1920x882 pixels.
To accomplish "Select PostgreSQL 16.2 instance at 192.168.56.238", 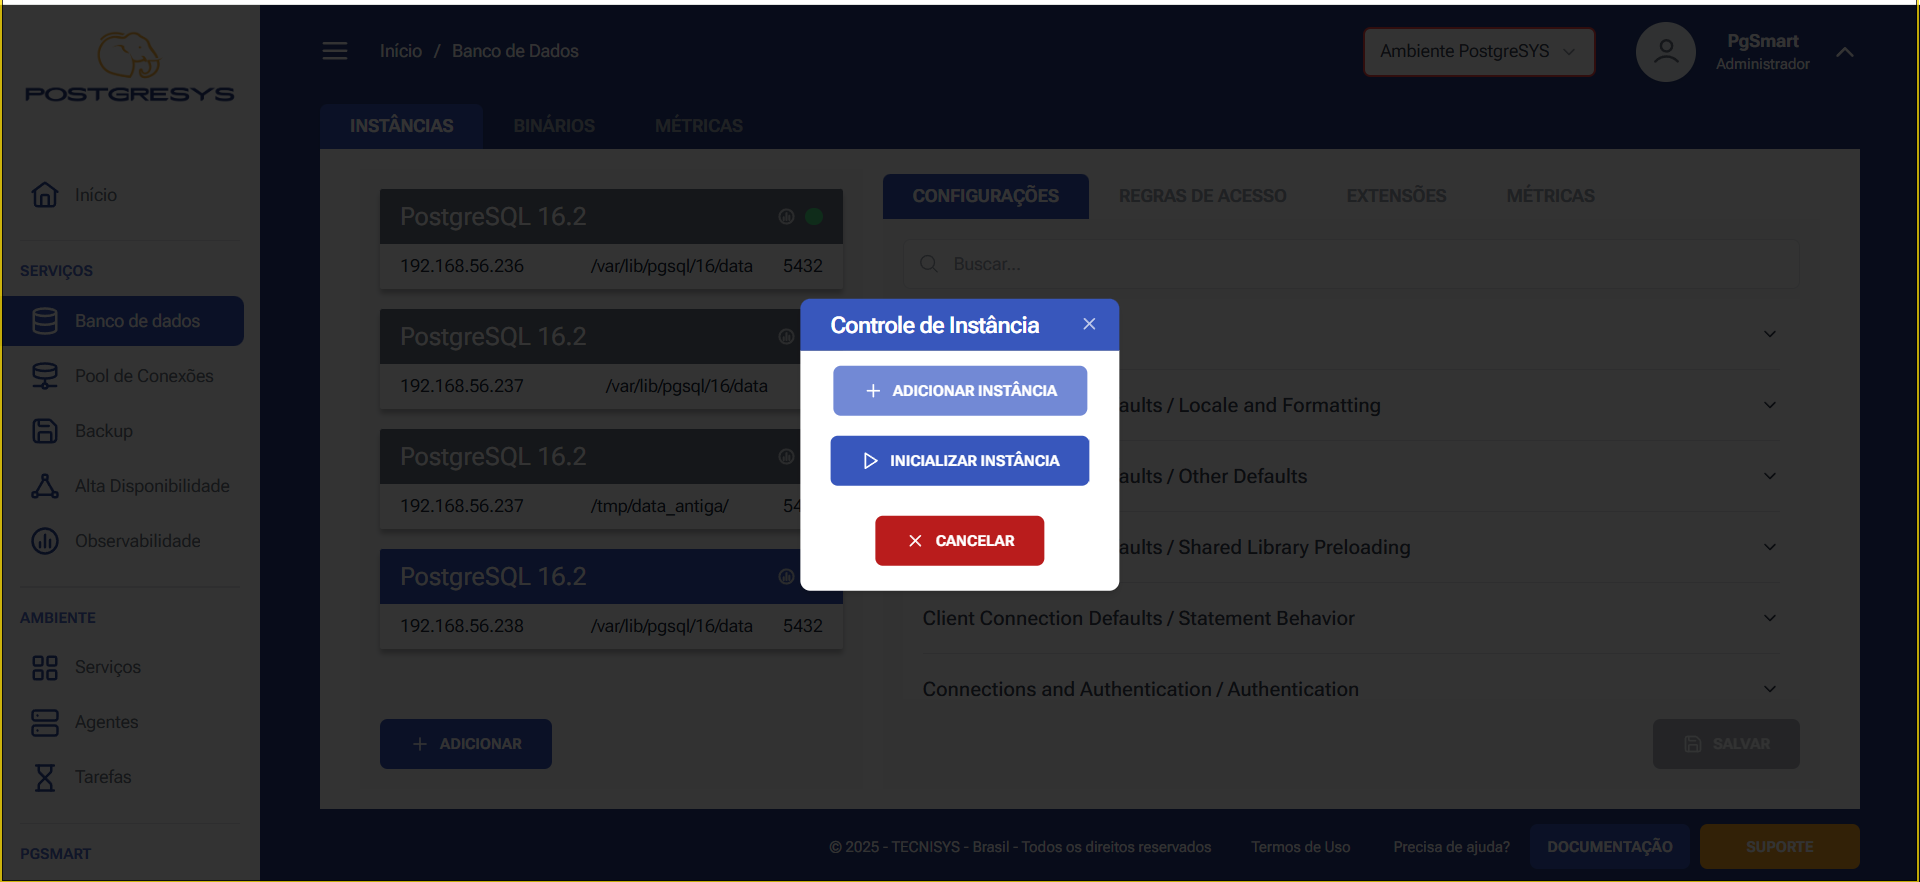I will click(611, 599).
